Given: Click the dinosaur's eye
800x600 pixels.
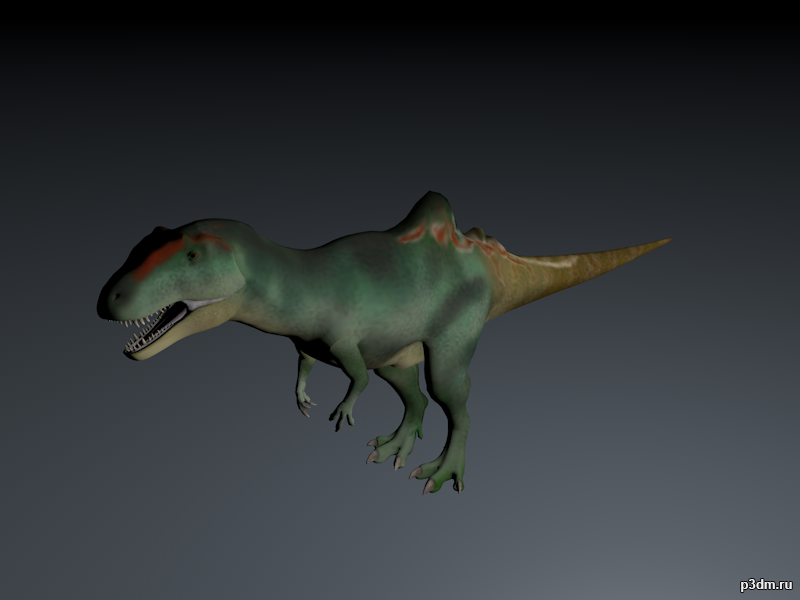Looking at the screenshot, I should coord(191,254).
